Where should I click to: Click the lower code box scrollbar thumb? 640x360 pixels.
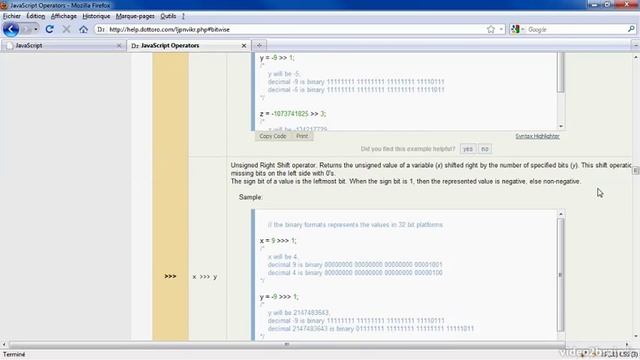click(x=561, y=275)
